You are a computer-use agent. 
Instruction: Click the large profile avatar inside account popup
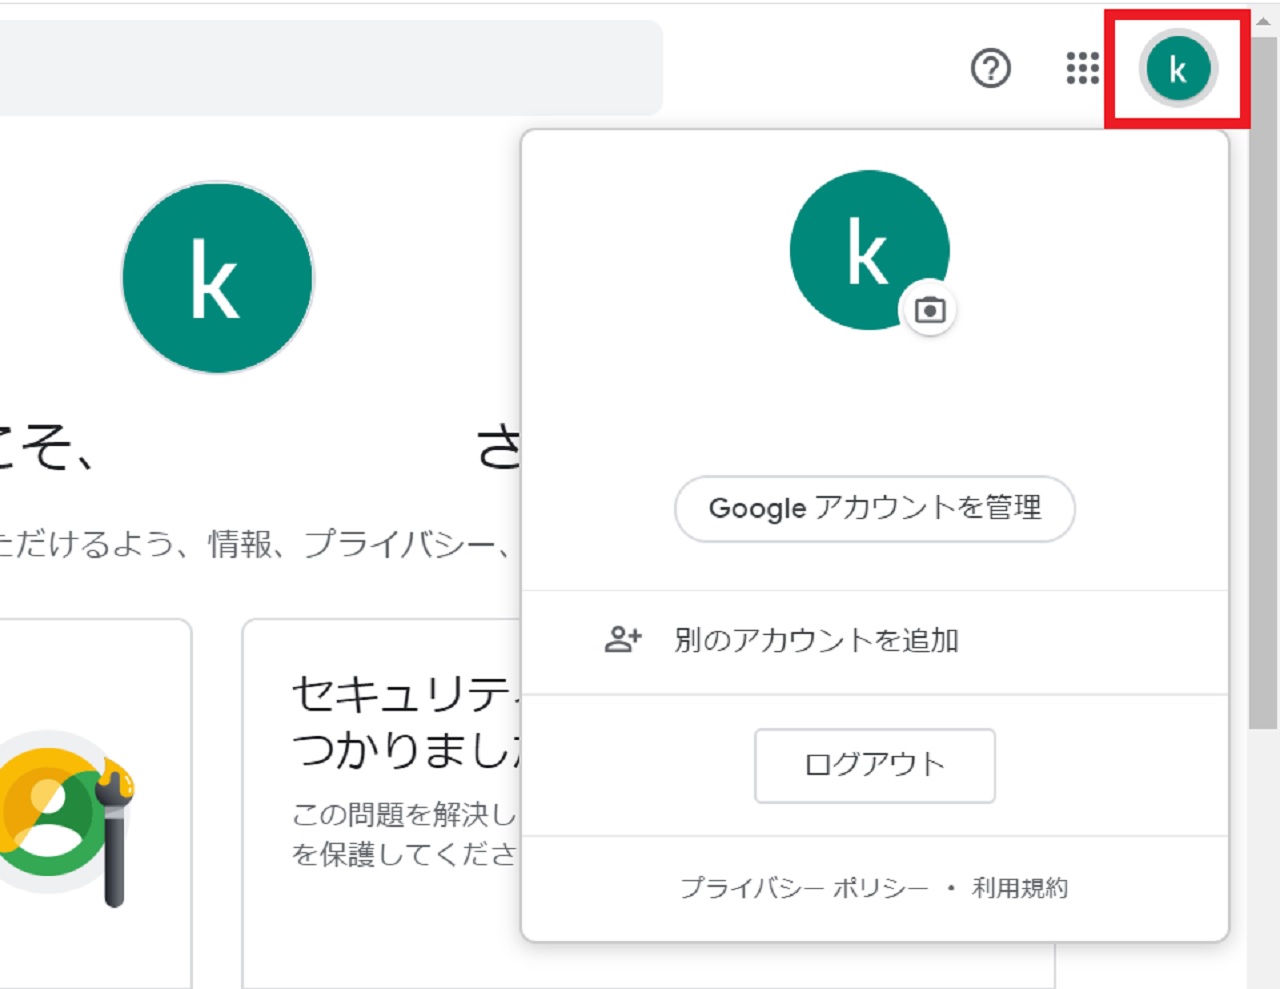[866, 249]
